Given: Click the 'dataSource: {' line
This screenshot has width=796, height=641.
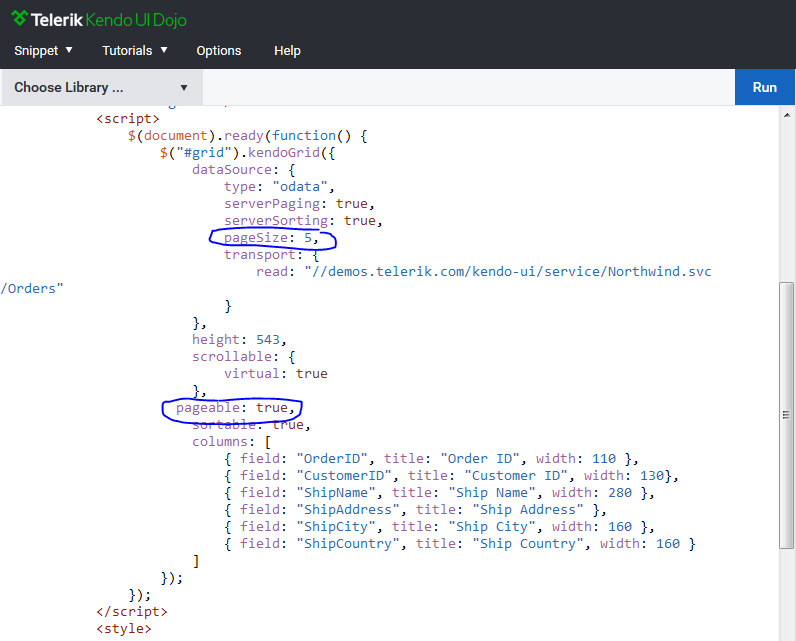Looking at the screenshot, I should [244, 170].
